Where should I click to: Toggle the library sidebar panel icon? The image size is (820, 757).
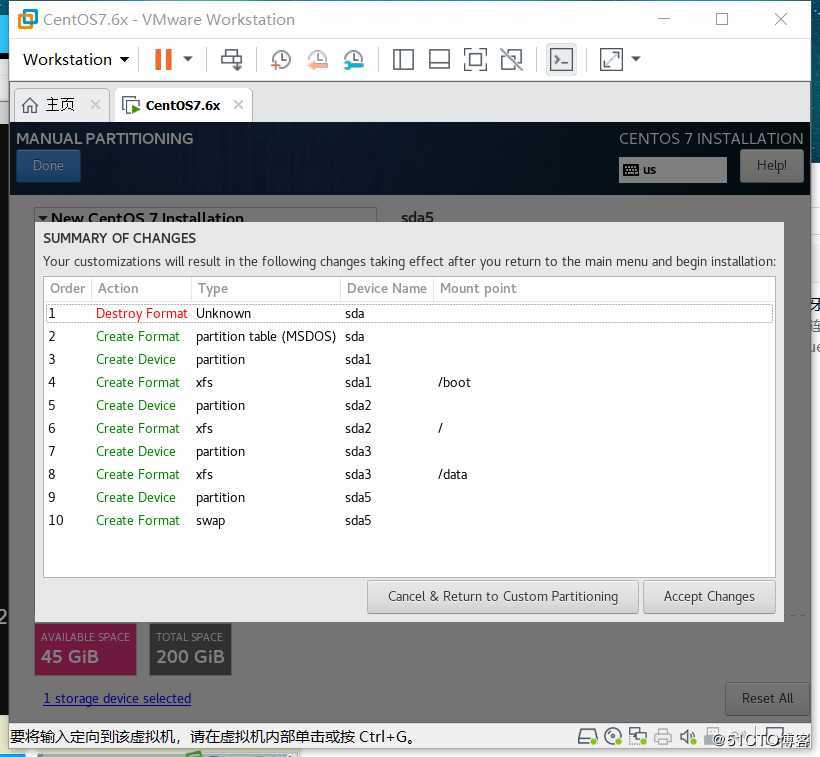pyautogui.click(x=403, y=59)
